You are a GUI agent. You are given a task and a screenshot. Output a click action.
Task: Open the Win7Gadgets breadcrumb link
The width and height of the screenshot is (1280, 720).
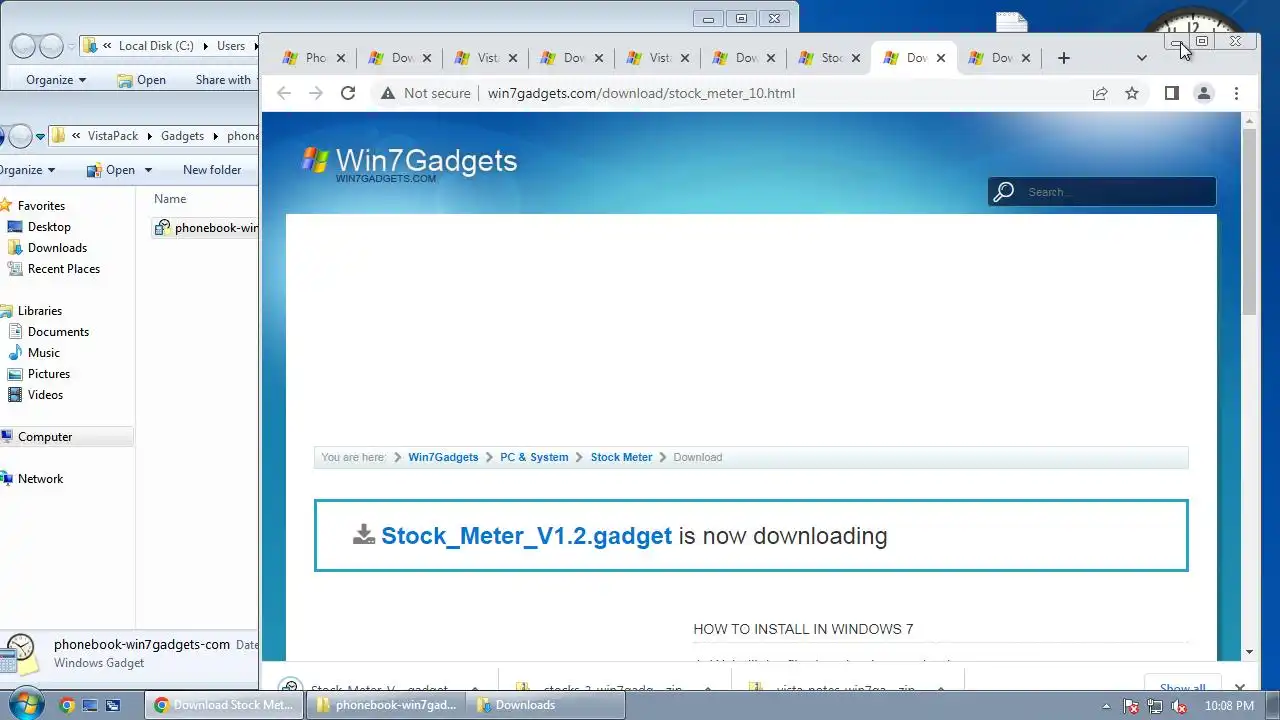point(443,457)
